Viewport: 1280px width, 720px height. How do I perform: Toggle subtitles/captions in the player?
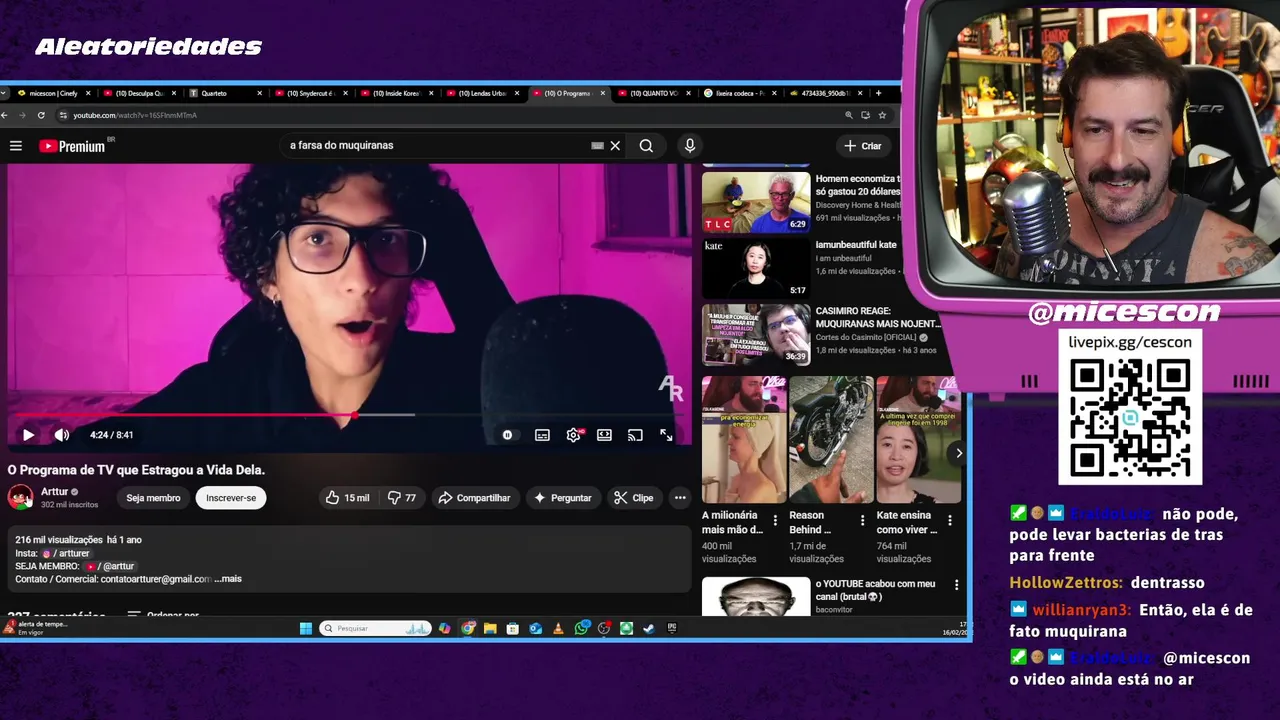pyautogui.click(x=542, y=435)
